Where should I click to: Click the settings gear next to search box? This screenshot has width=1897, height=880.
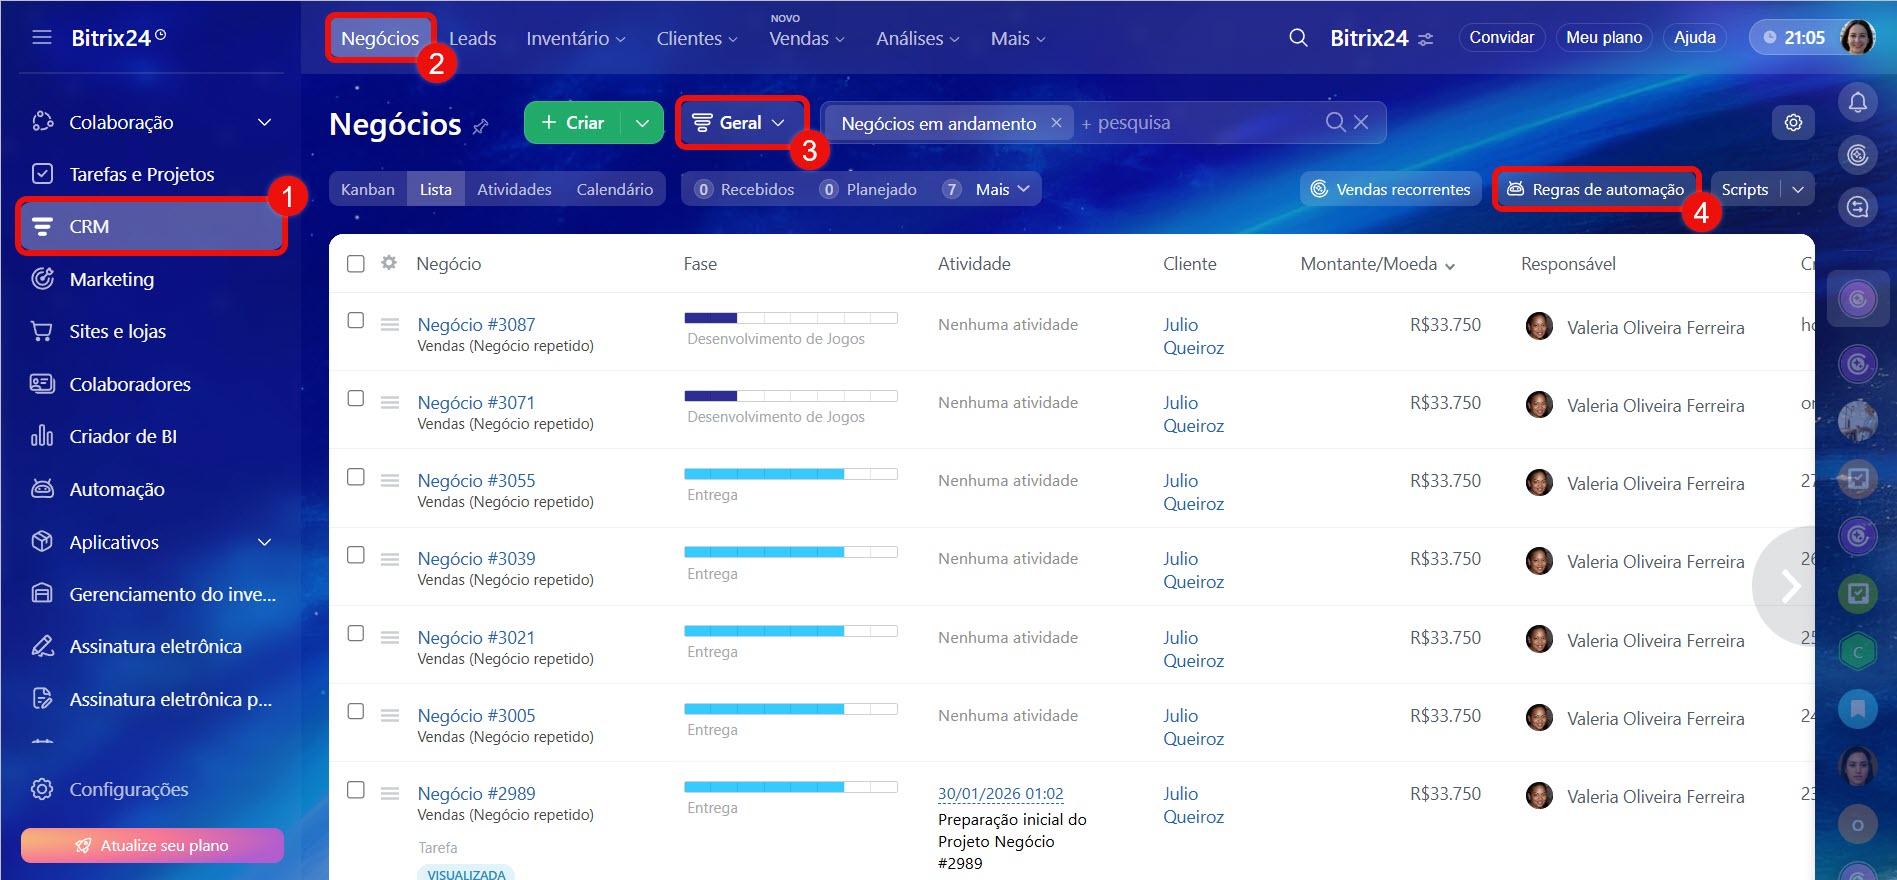[x=1793, y=123]
